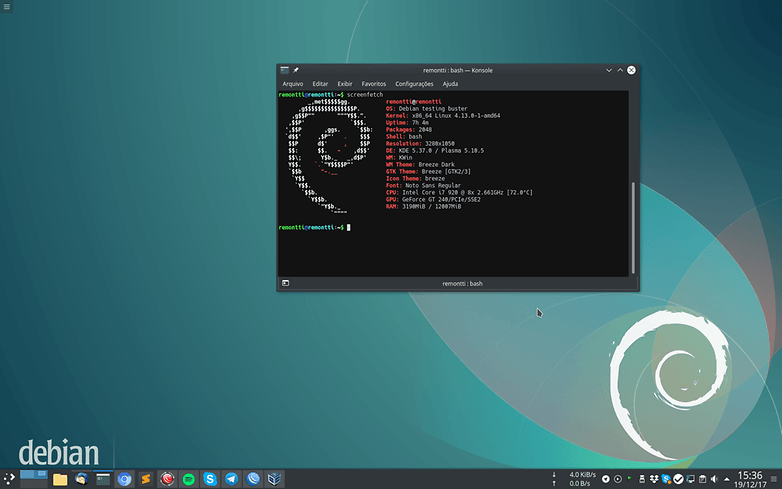Switch desktops using the pager widget
782x489 pixels.
click(x=34, y=479)
